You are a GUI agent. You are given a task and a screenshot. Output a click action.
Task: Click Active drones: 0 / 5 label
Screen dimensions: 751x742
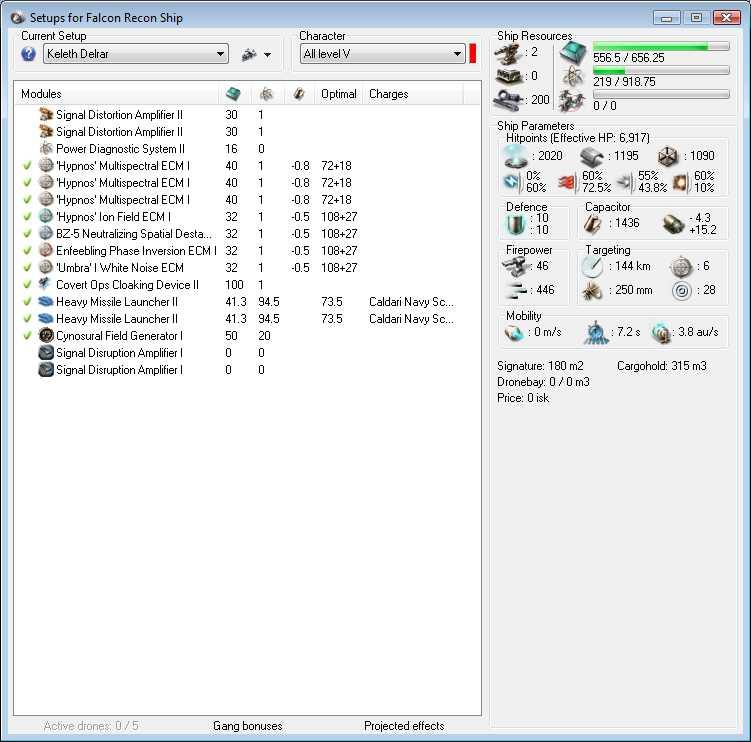(x=91, y=726)
